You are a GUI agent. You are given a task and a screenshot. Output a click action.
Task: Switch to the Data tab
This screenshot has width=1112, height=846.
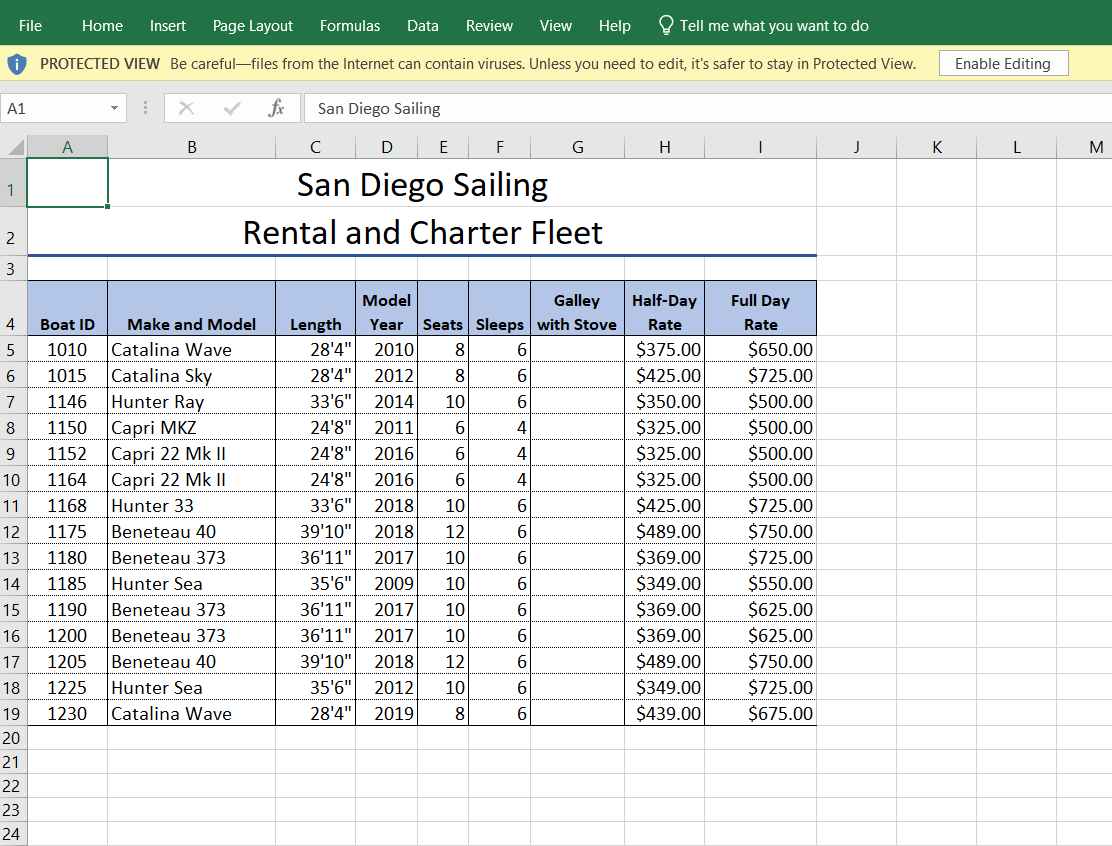pyautogui.click(x=423, y=26)
